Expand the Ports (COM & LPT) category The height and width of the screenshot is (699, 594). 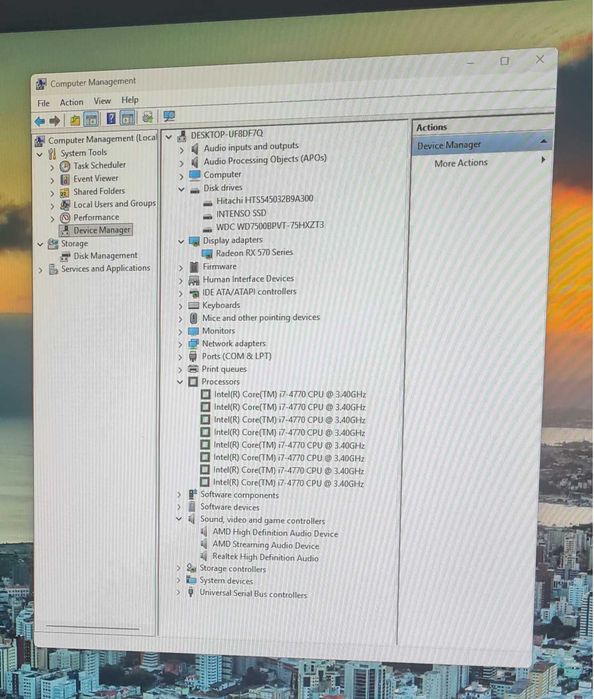click(x=180, y=357)
